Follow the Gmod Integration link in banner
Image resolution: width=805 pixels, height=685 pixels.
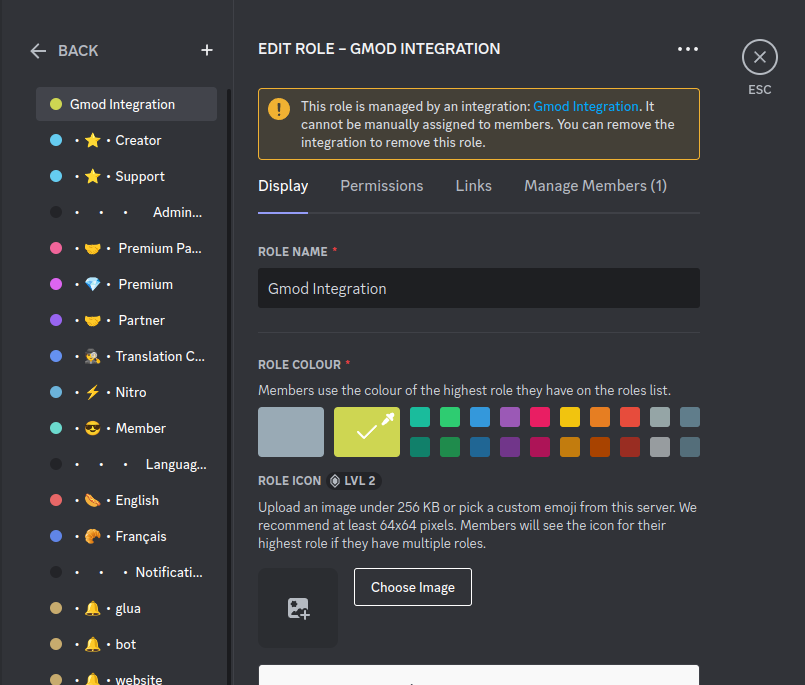click(x=585, y=106)
